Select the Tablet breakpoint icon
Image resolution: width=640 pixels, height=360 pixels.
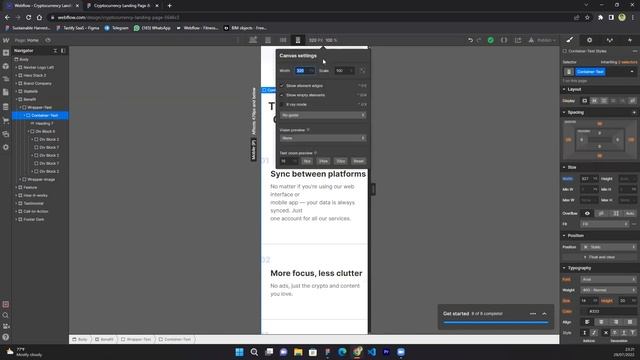pos(268,40)
